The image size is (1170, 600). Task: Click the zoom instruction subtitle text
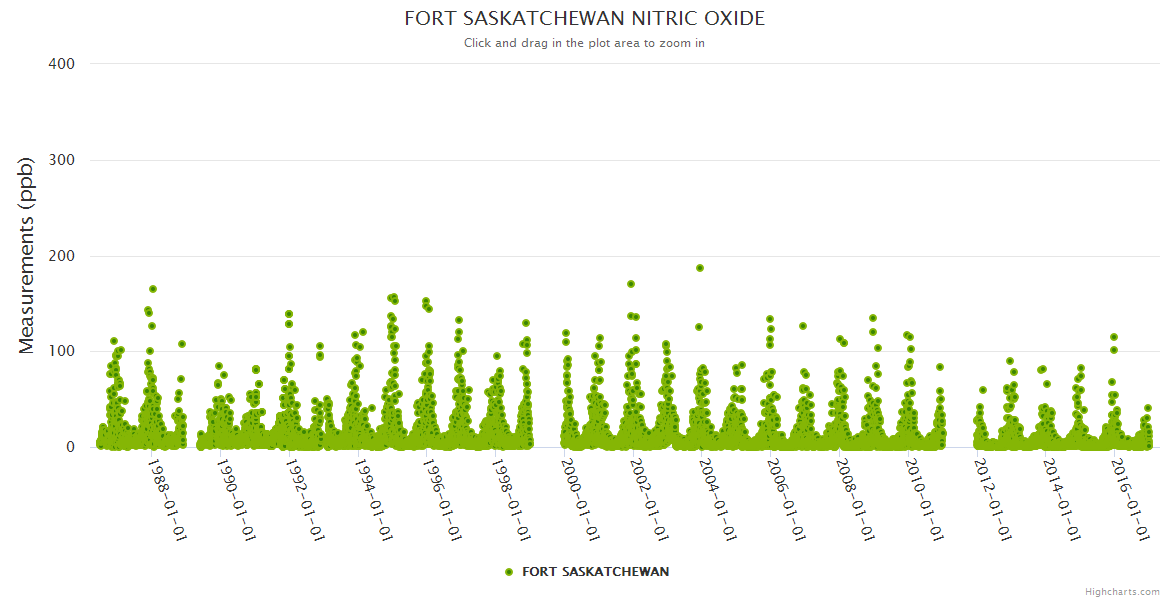pyautogui.click(x=585, y=43)
